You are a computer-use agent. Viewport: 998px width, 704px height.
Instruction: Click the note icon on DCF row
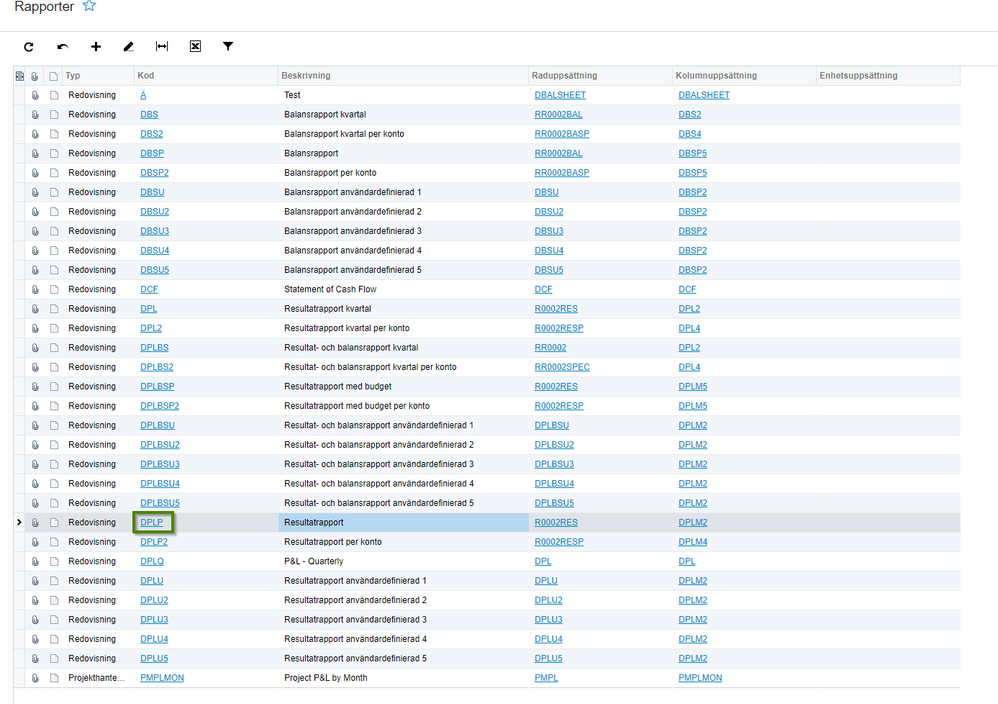53,290
